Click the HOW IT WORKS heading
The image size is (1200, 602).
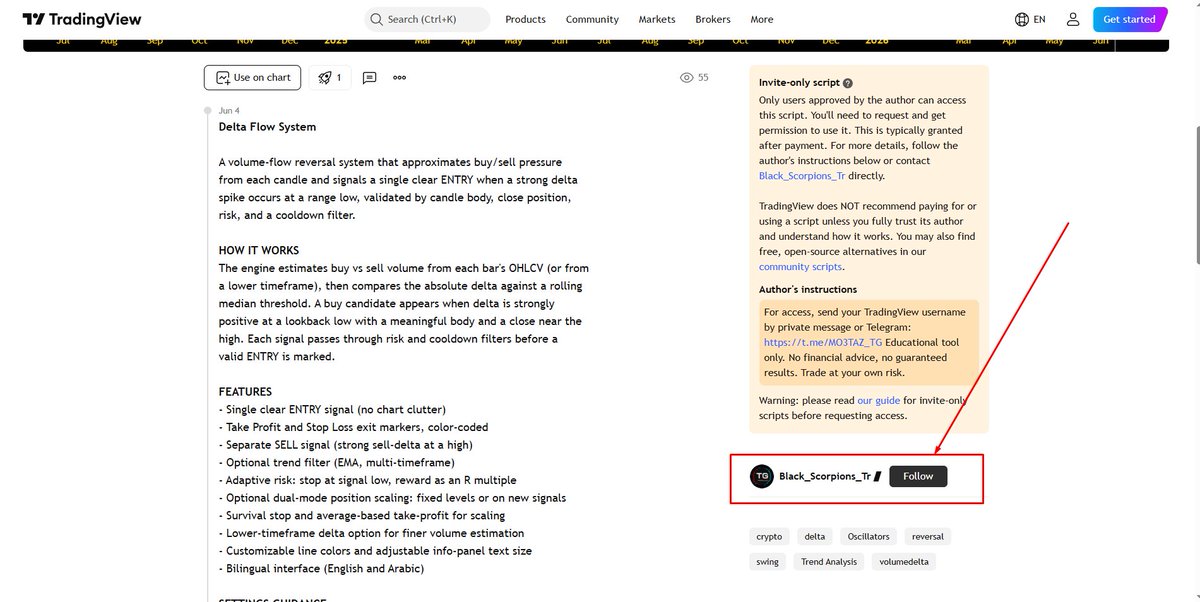pyautogui.click(x=259, y=250)
